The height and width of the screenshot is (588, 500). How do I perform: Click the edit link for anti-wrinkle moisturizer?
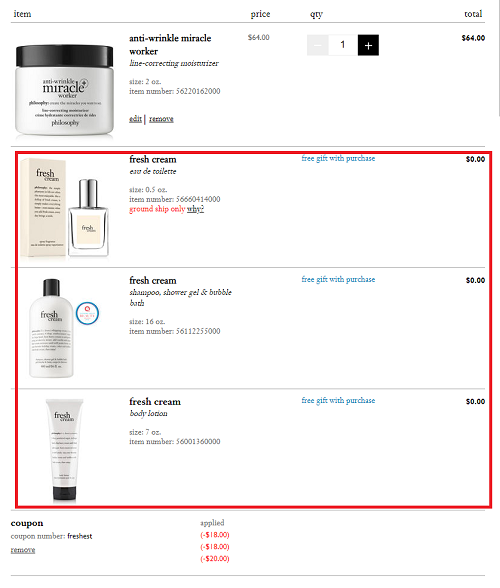click(x=135, y=119)
